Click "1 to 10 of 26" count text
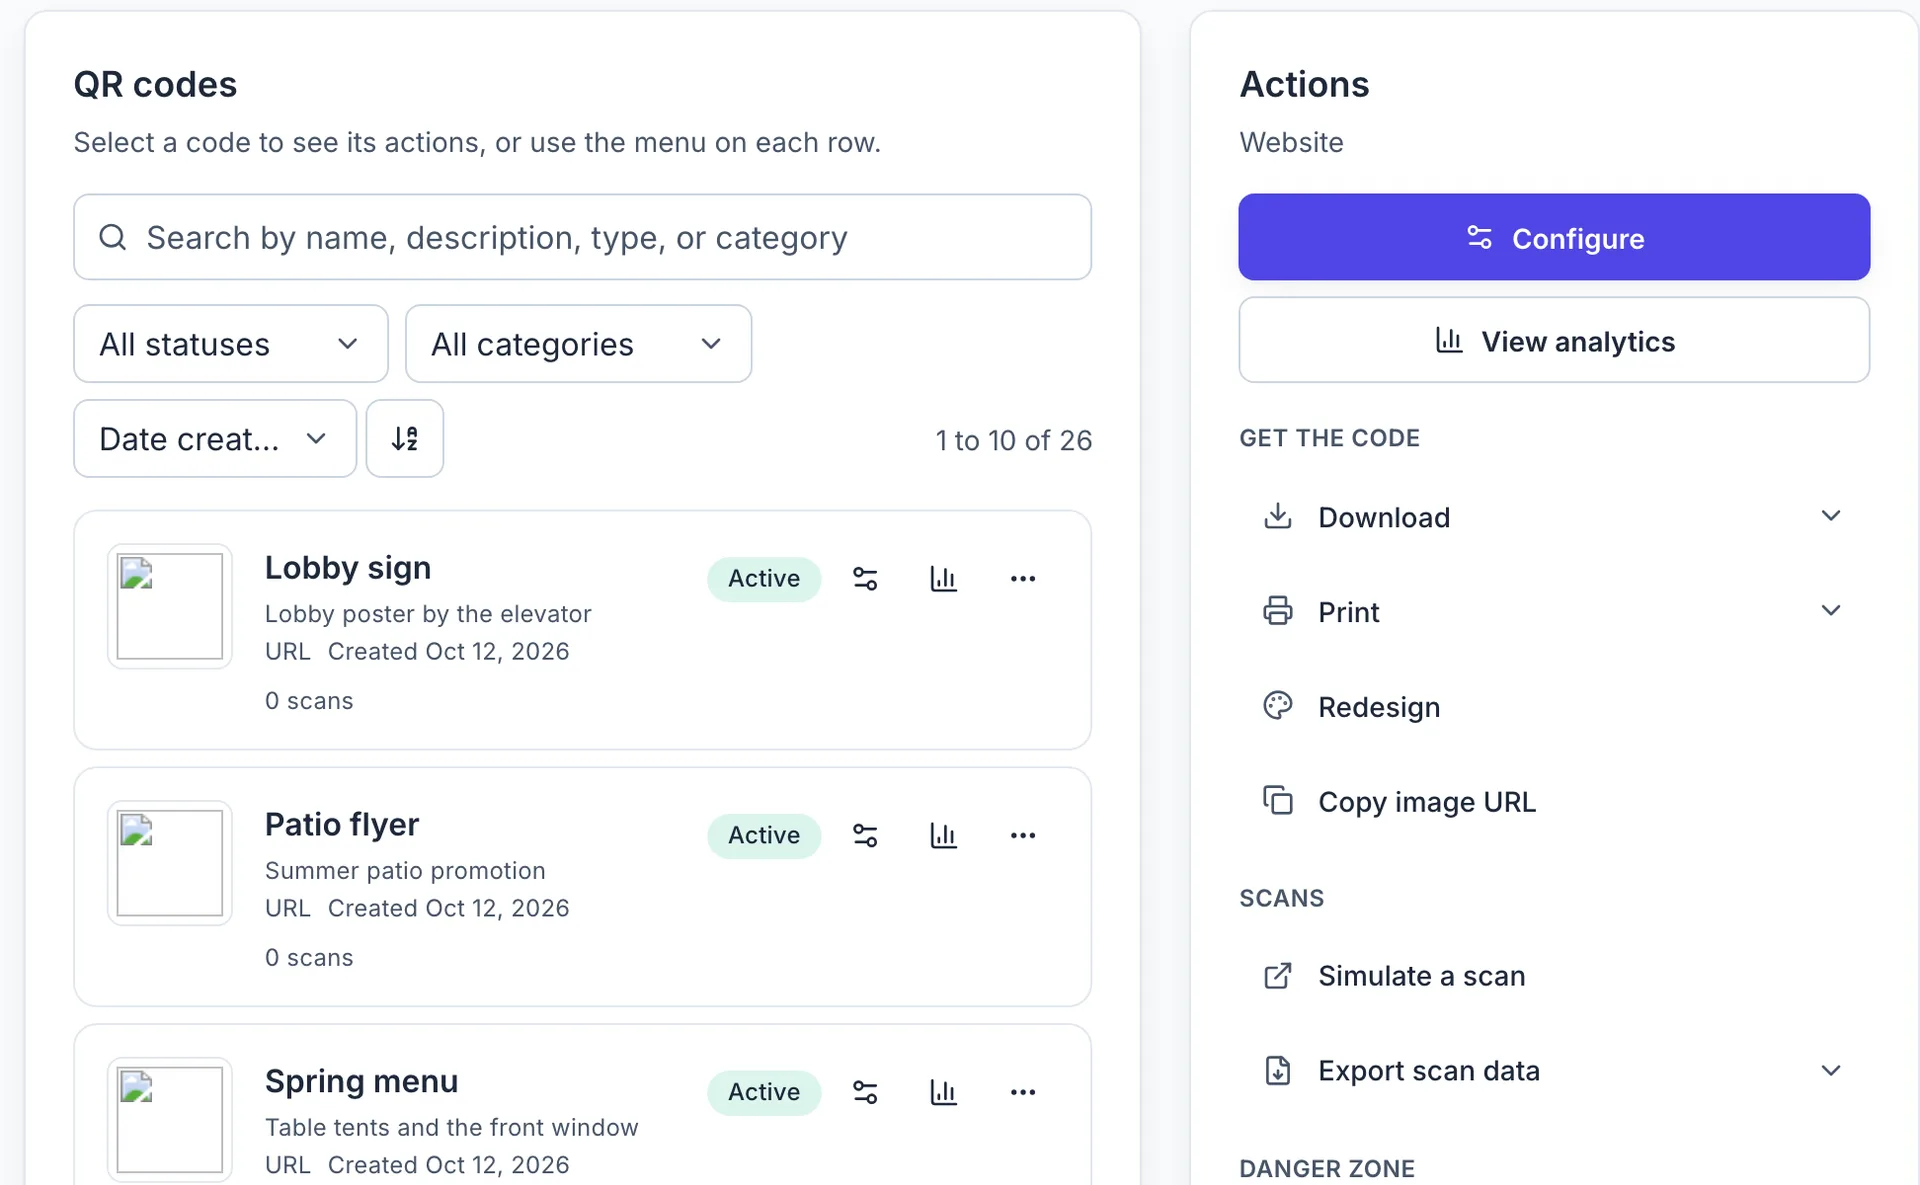This screenshot has width=1920, height=1185. coord(1013,440)
